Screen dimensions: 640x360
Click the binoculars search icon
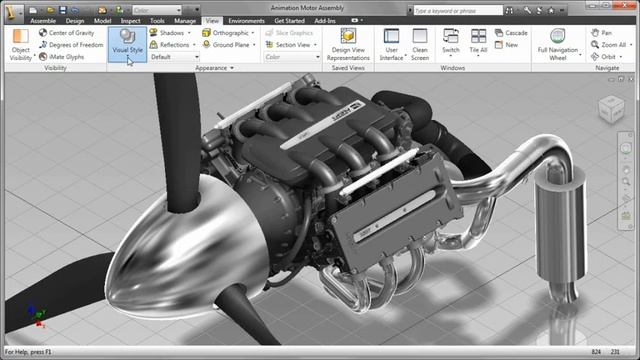509,11
